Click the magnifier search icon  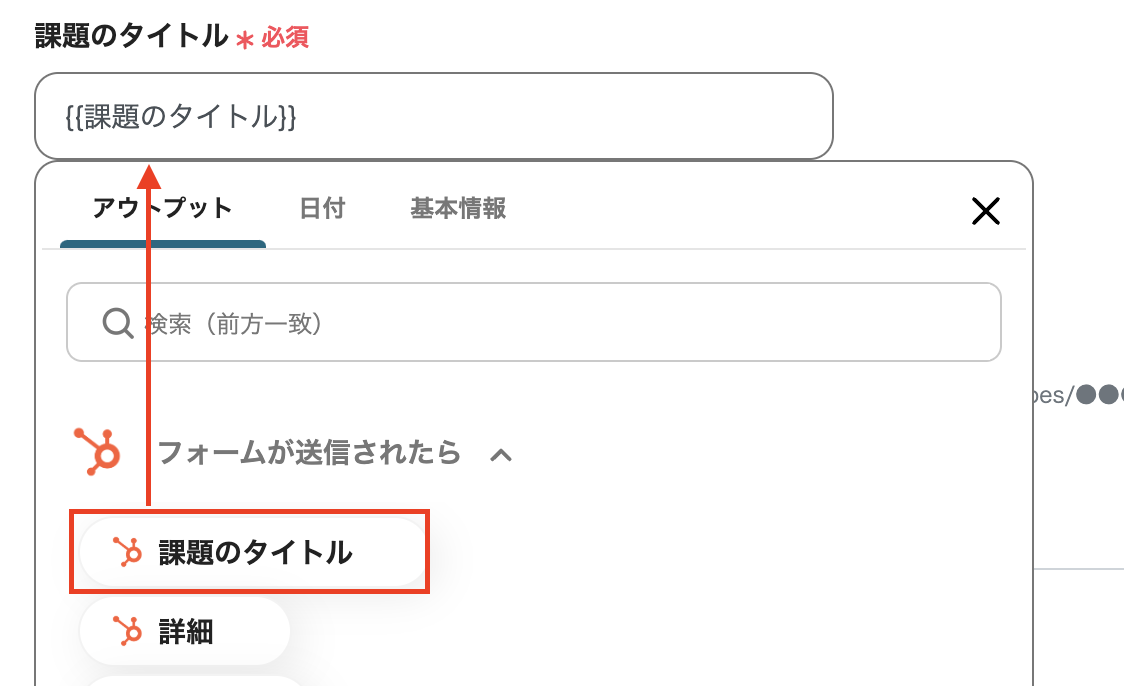pos(118,323)
